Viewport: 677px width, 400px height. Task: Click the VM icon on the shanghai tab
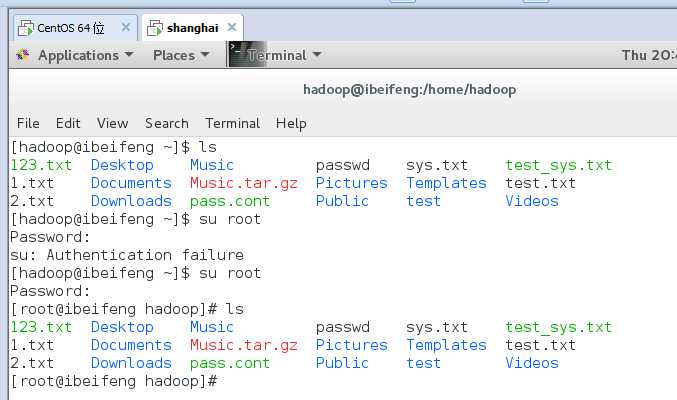tap(154, 27)
